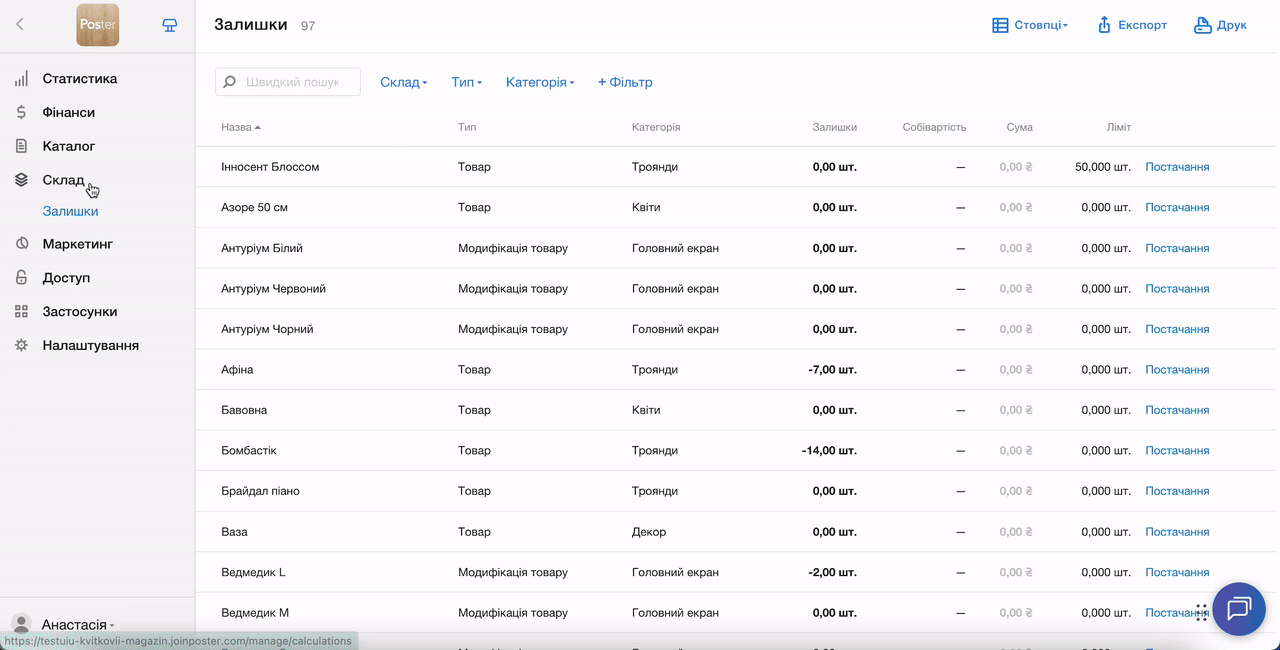Click the Каталог document icon
The image size is (1280, 650).
click(x=21, y=146)
